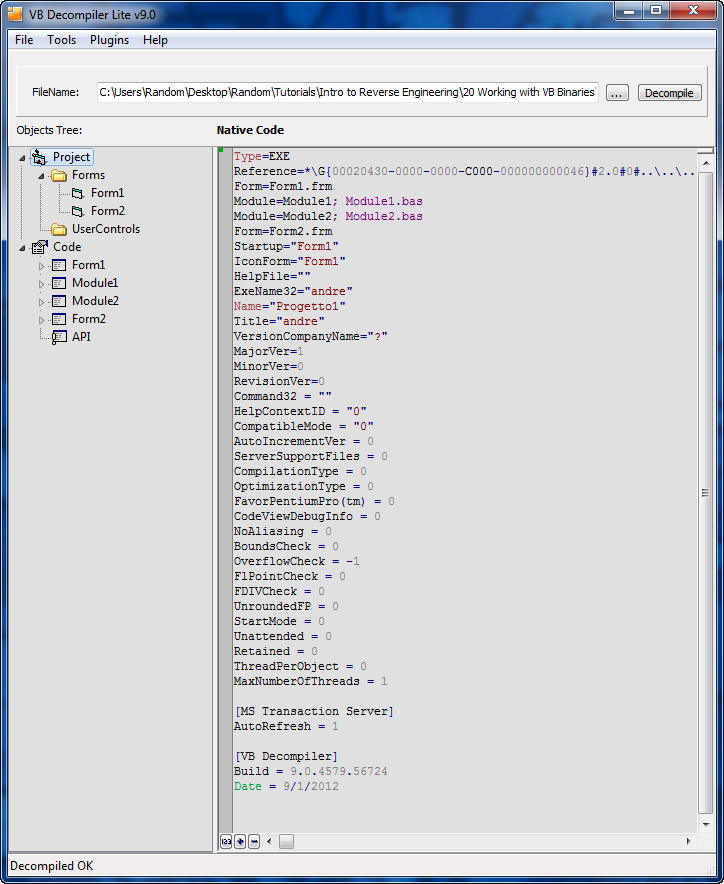This screenshot has width=724, height=884.
Task: Click the vertical scrollbar thumb grip
Action: click(705, 493)
